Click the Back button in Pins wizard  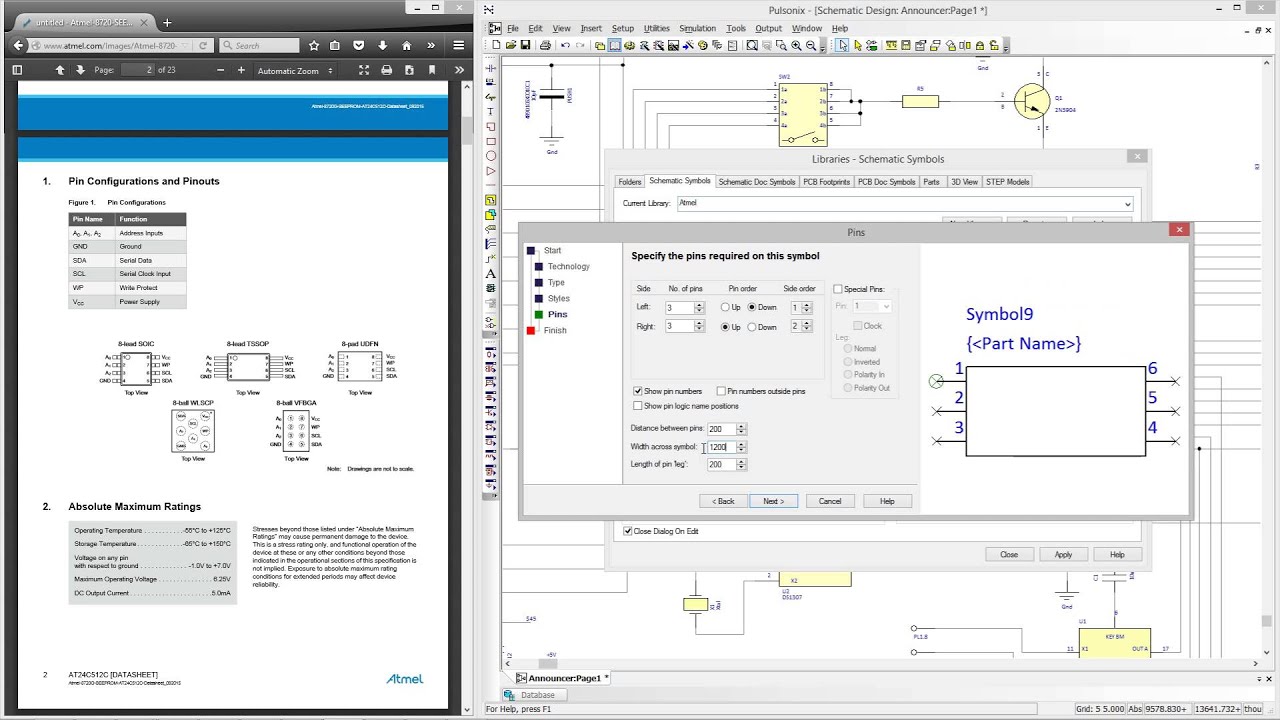point(723,501)
